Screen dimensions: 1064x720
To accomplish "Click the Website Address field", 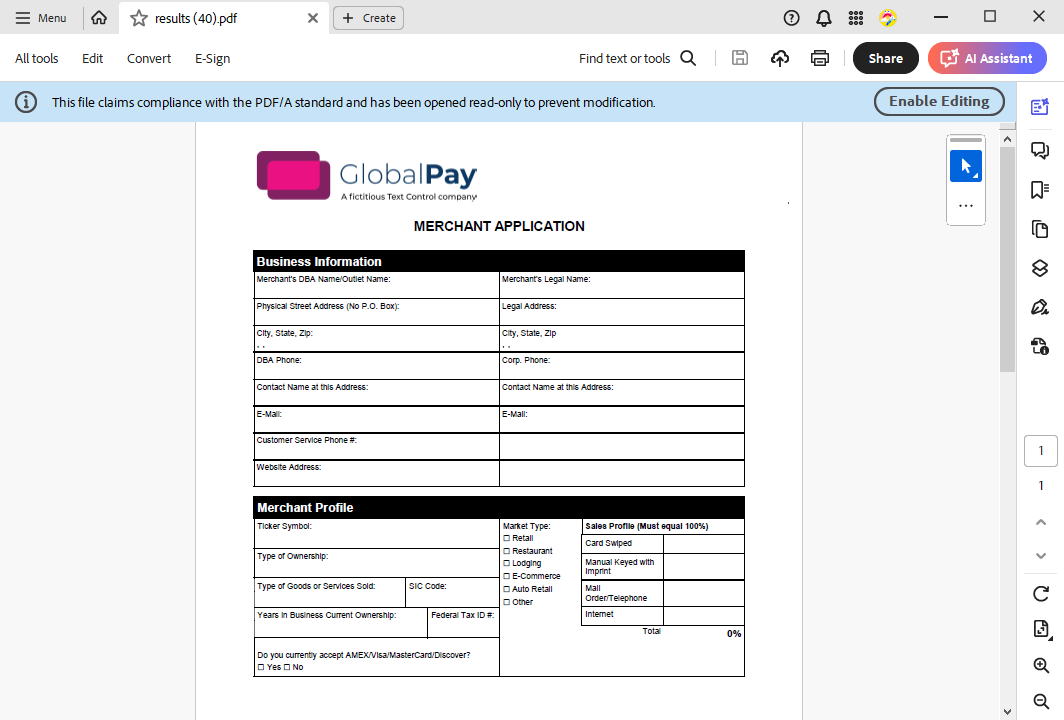I will (377, 473).
